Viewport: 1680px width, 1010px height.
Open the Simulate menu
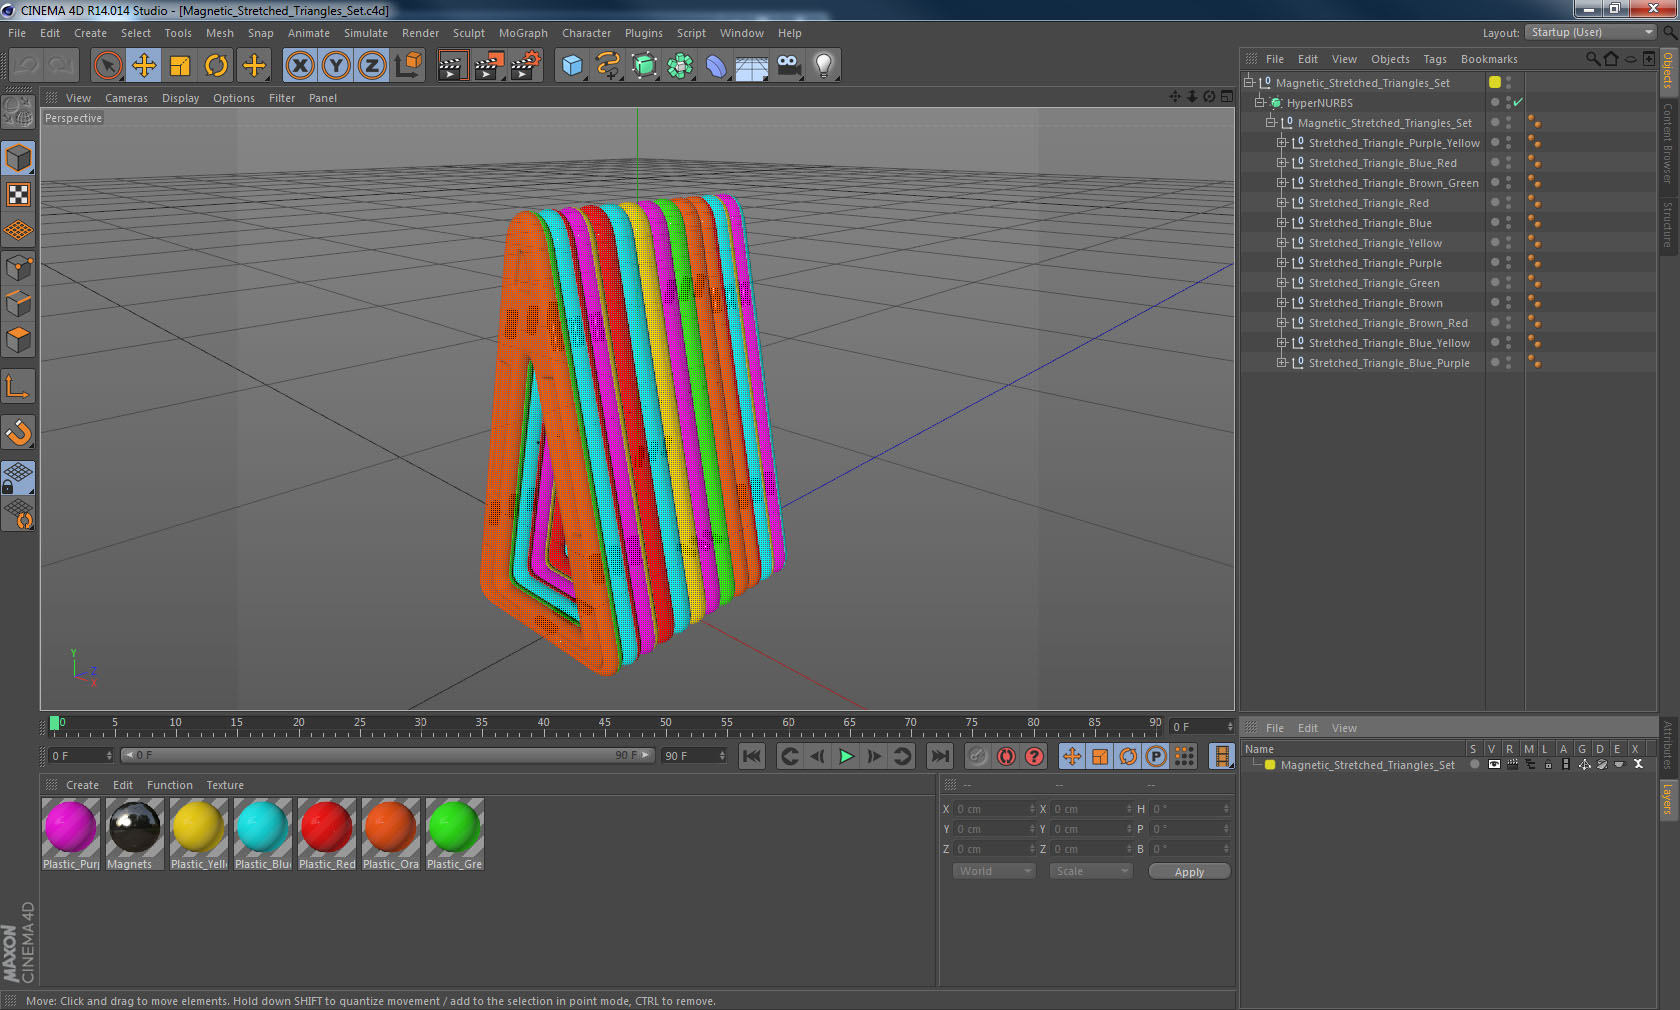(x=366, y=33)
